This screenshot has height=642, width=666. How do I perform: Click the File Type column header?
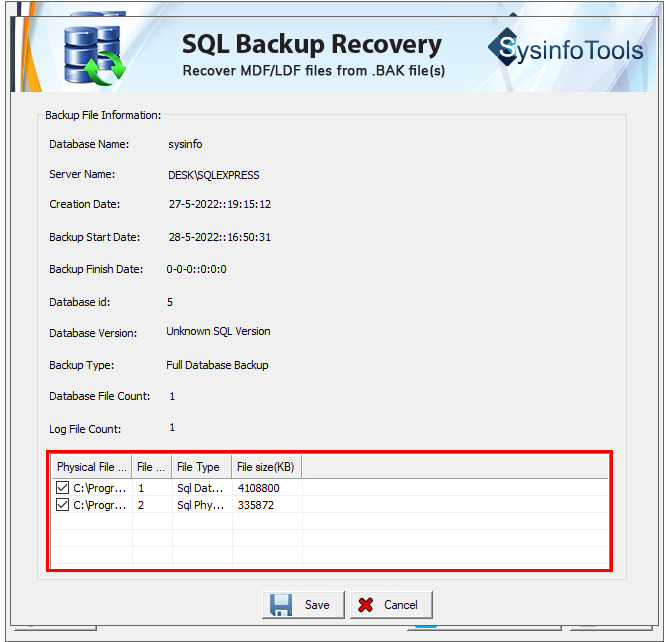[202, 467]
